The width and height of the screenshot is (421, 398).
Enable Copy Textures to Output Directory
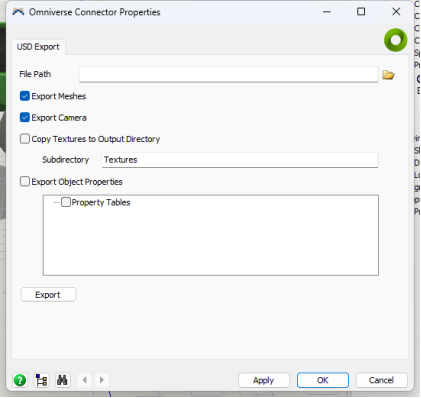25,139
